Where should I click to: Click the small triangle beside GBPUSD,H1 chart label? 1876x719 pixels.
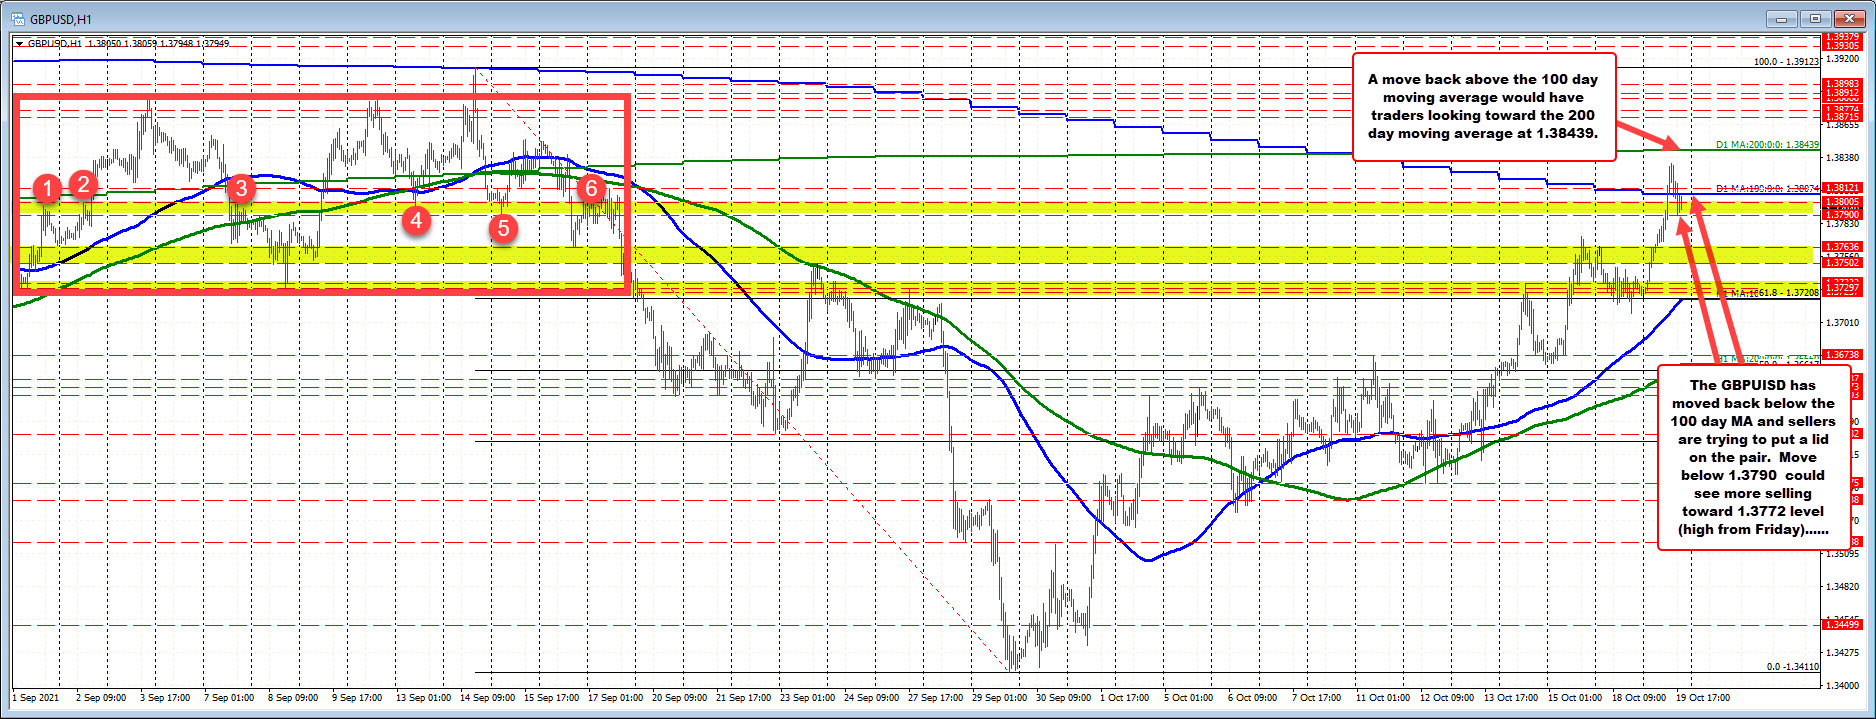coord(19,44)
